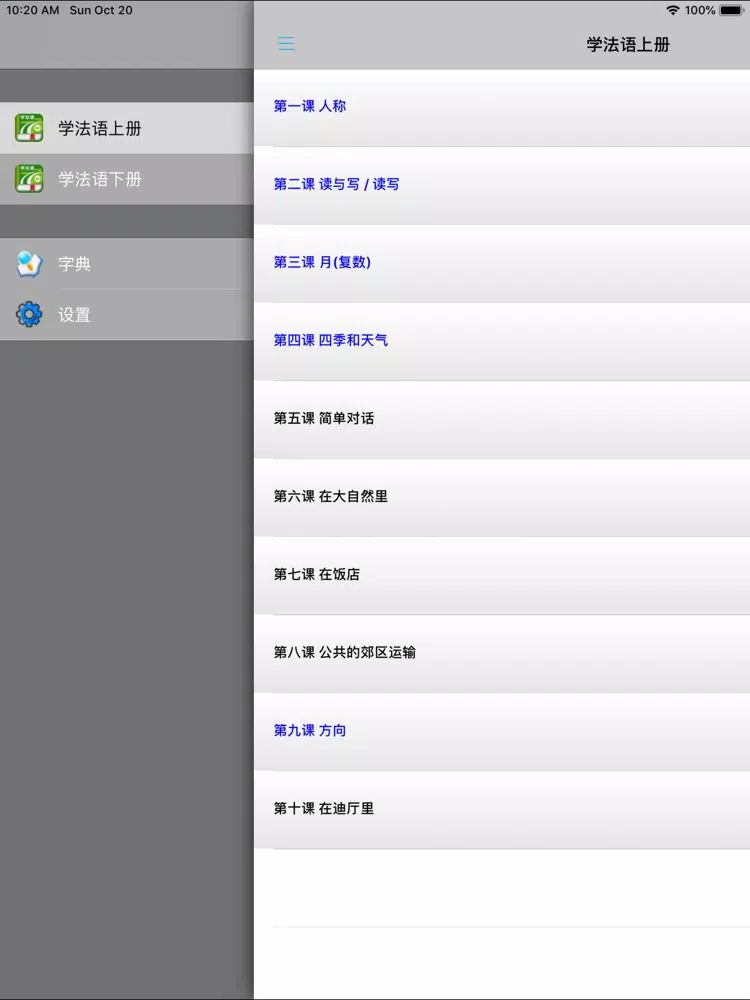Click the 字典 dictionary icon
Viewport: 750px width, 1000px height.
tap(29, 263)
